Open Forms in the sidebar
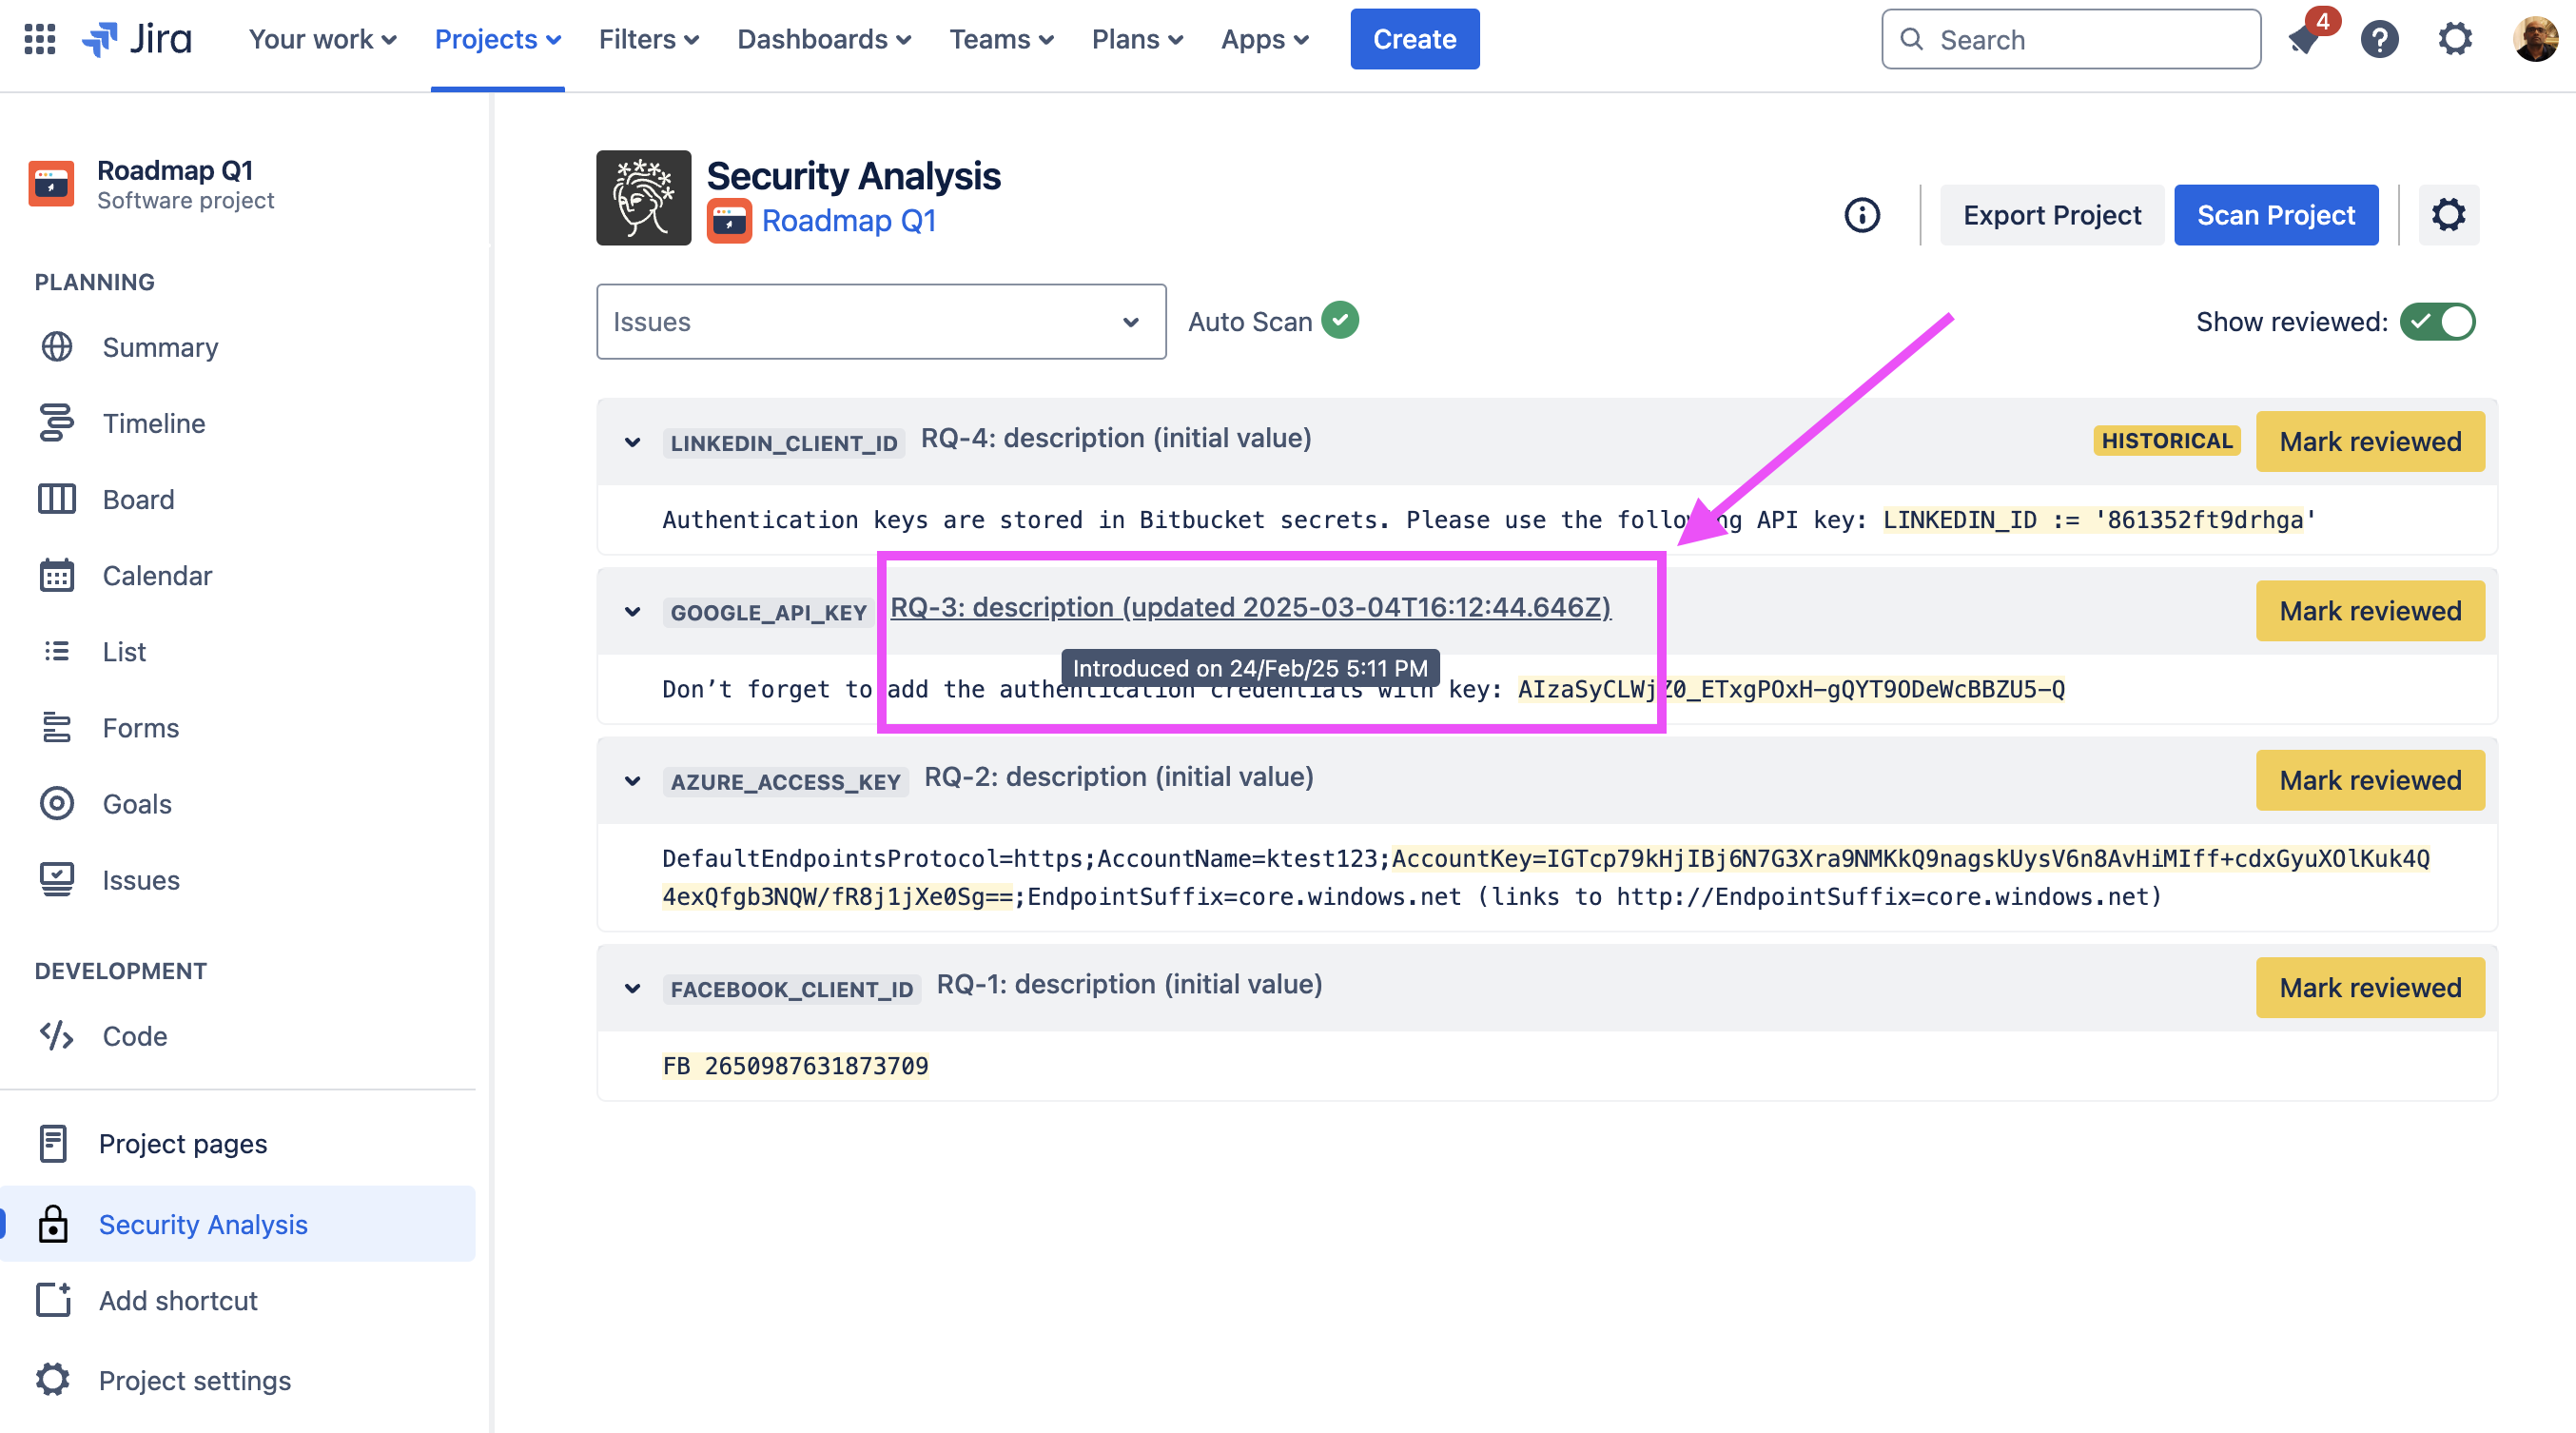The image size is (2576, 1433). click(140, 727)
